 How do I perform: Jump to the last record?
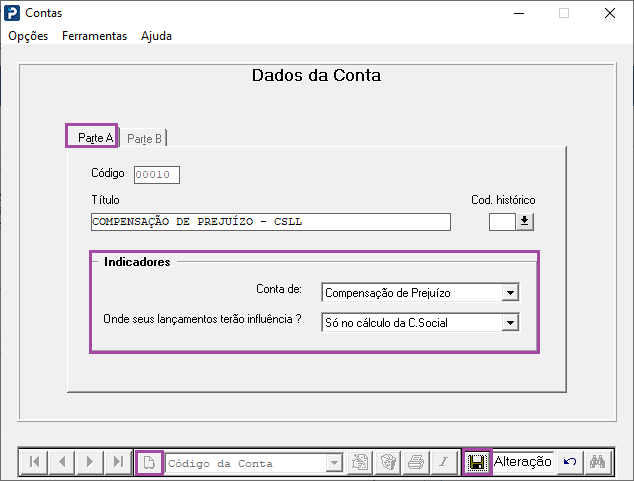pos(118,462)
